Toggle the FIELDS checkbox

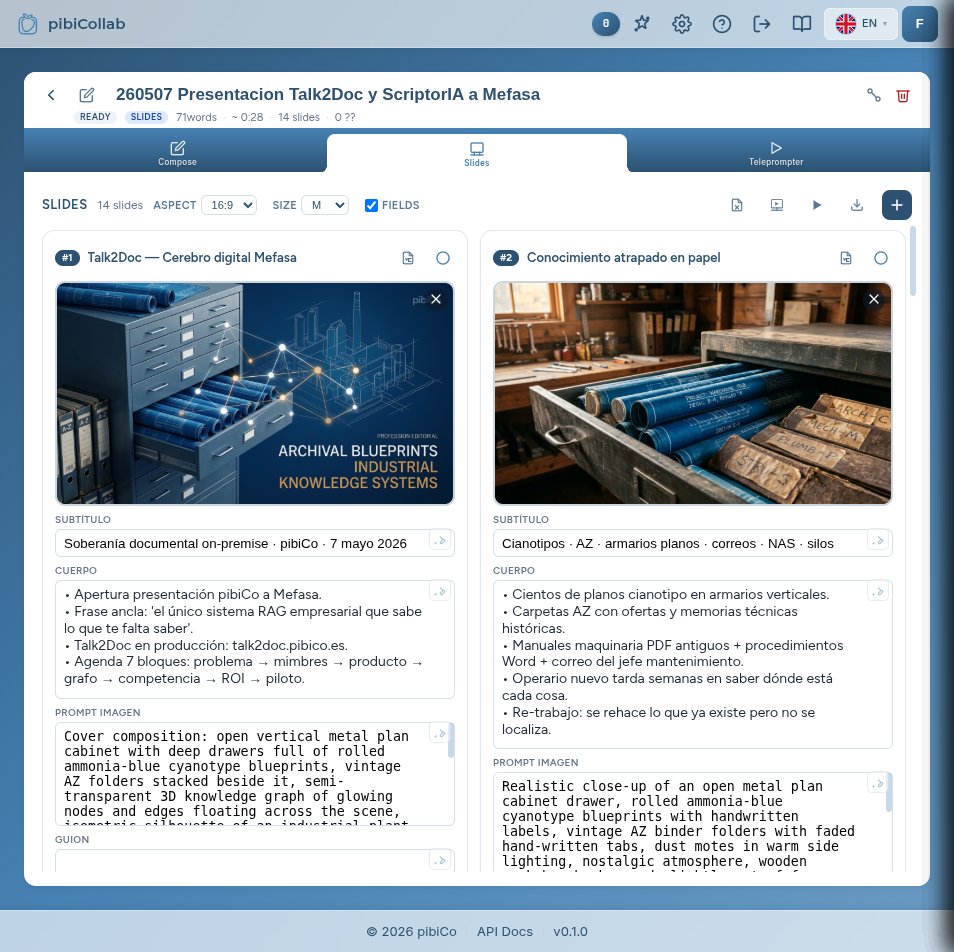[371, 205]
